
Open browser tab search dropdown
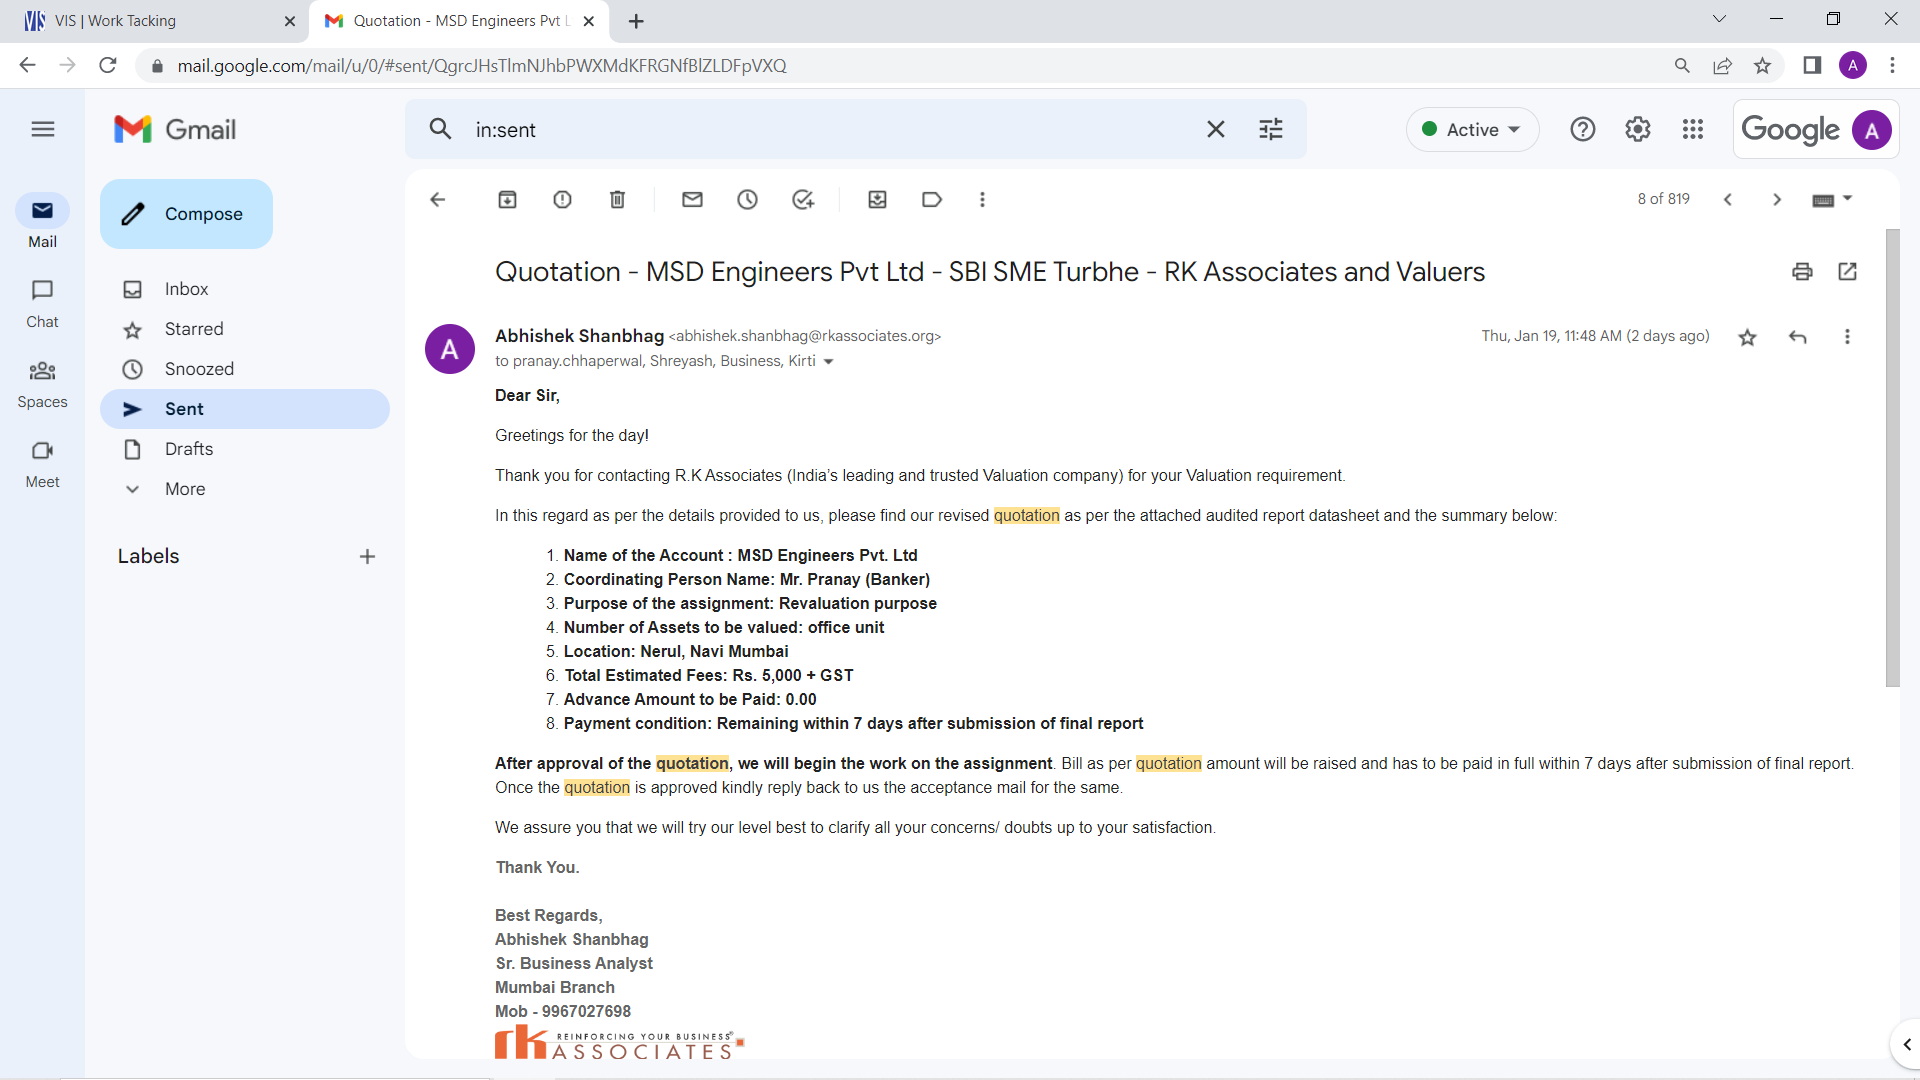[1719, 19]
